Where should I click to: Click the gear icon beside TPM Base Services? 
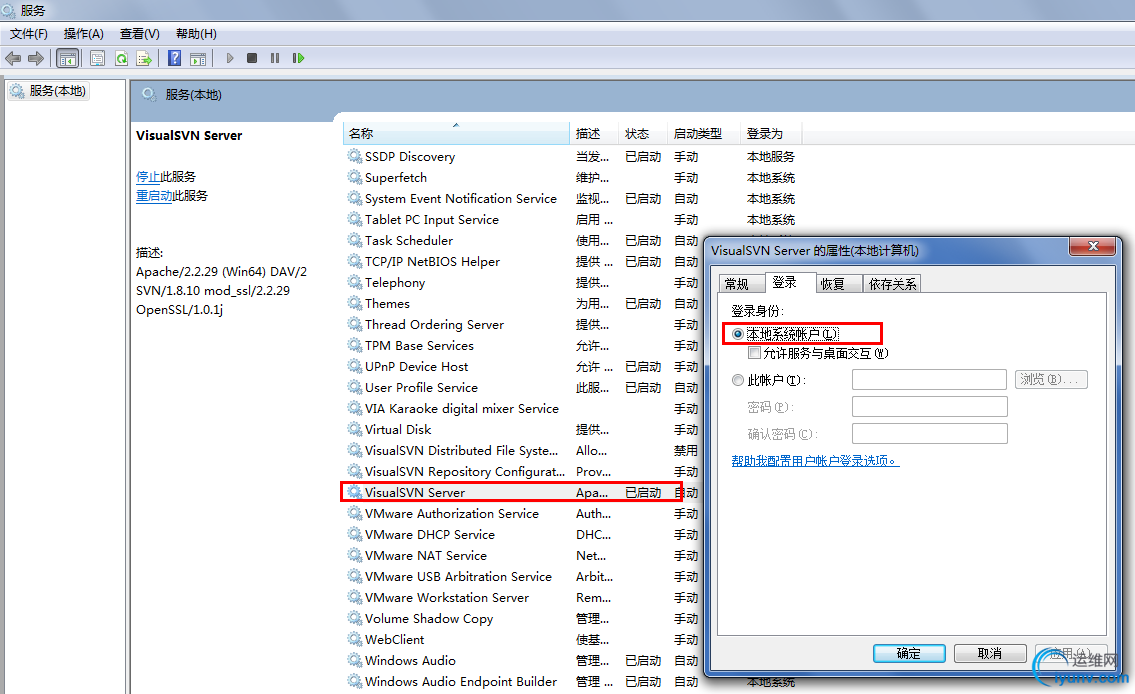pos(355,345)
